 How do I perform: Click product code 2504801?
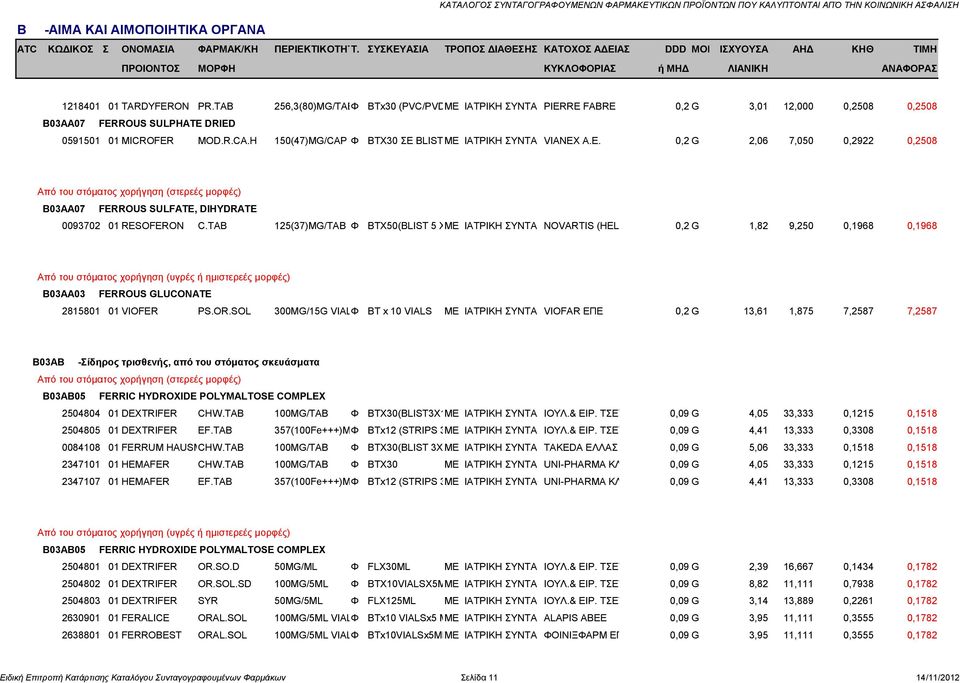(80, 567)
